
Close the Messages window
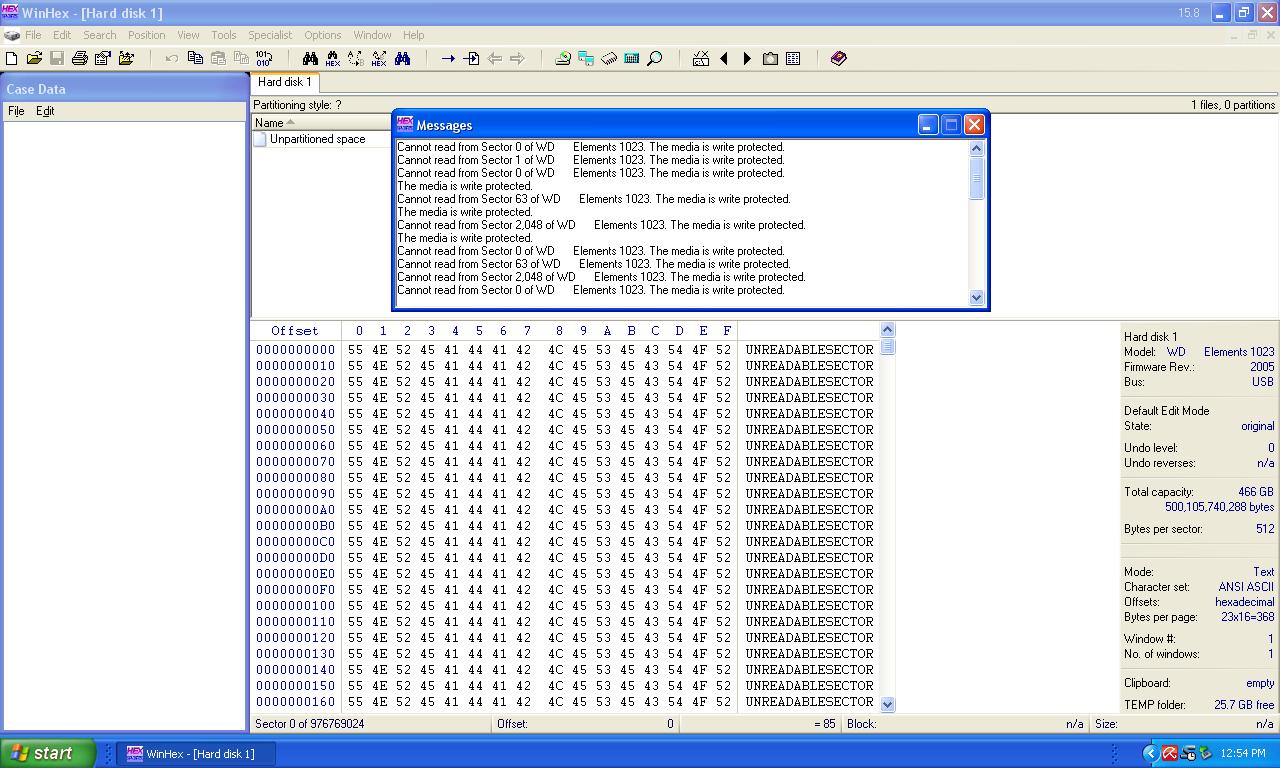tap(974, 125)
